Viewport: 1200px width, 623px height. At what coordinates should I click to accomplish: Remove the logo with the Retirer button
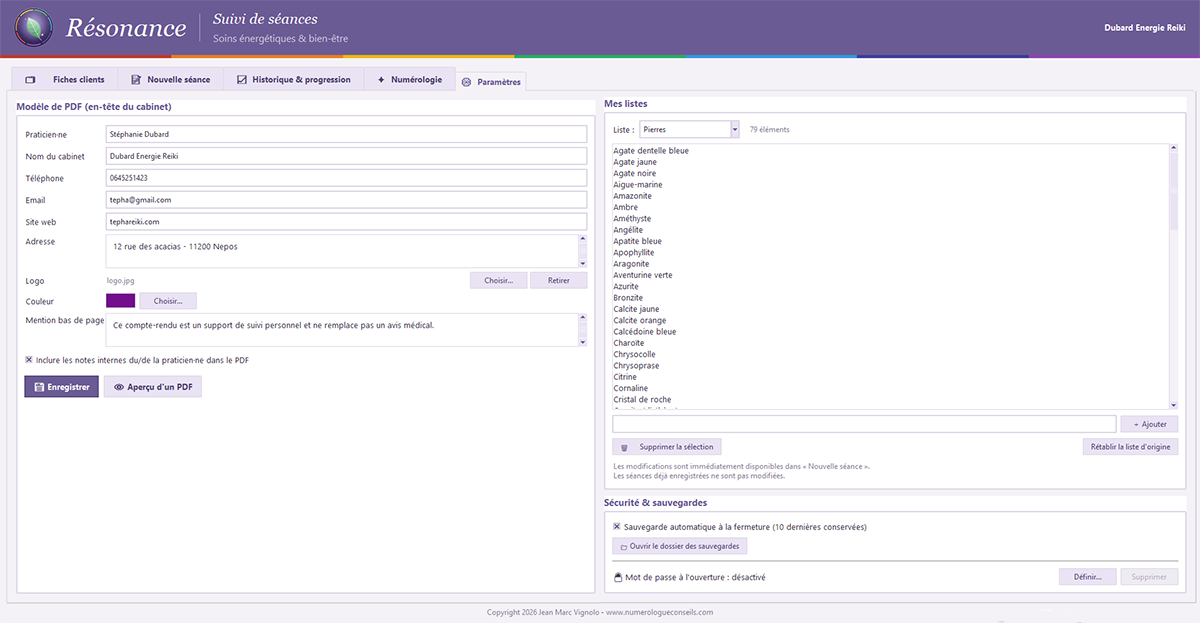pos(559,281)
